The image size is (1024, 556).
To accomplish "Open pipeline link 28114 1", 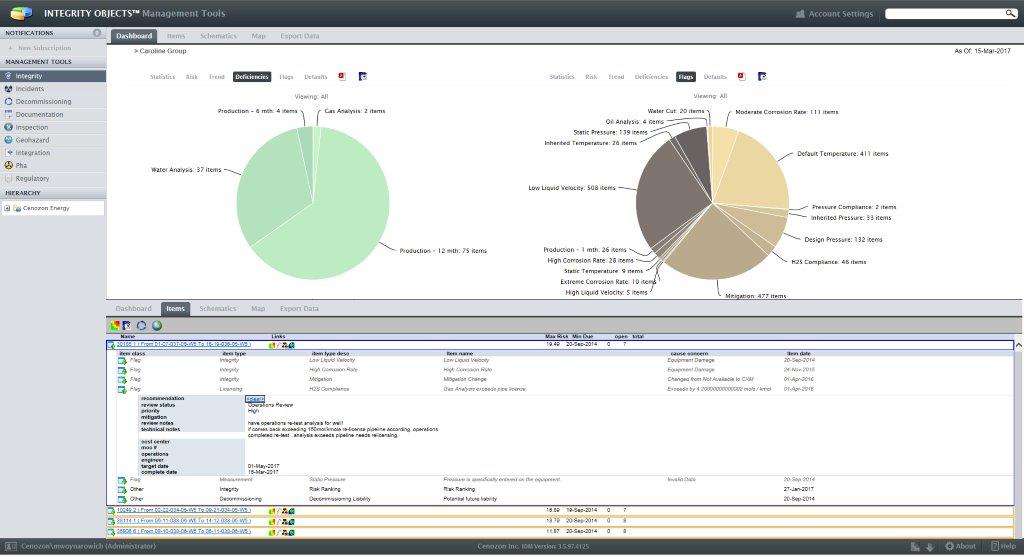I will pyautogui.click(x=184, y=521).
